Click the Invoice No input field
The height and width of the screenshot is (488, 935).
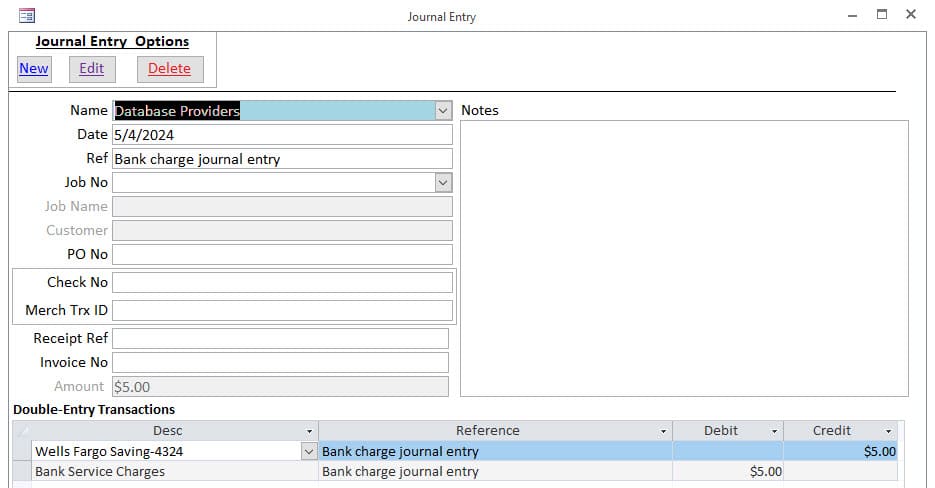pos(280,362)
